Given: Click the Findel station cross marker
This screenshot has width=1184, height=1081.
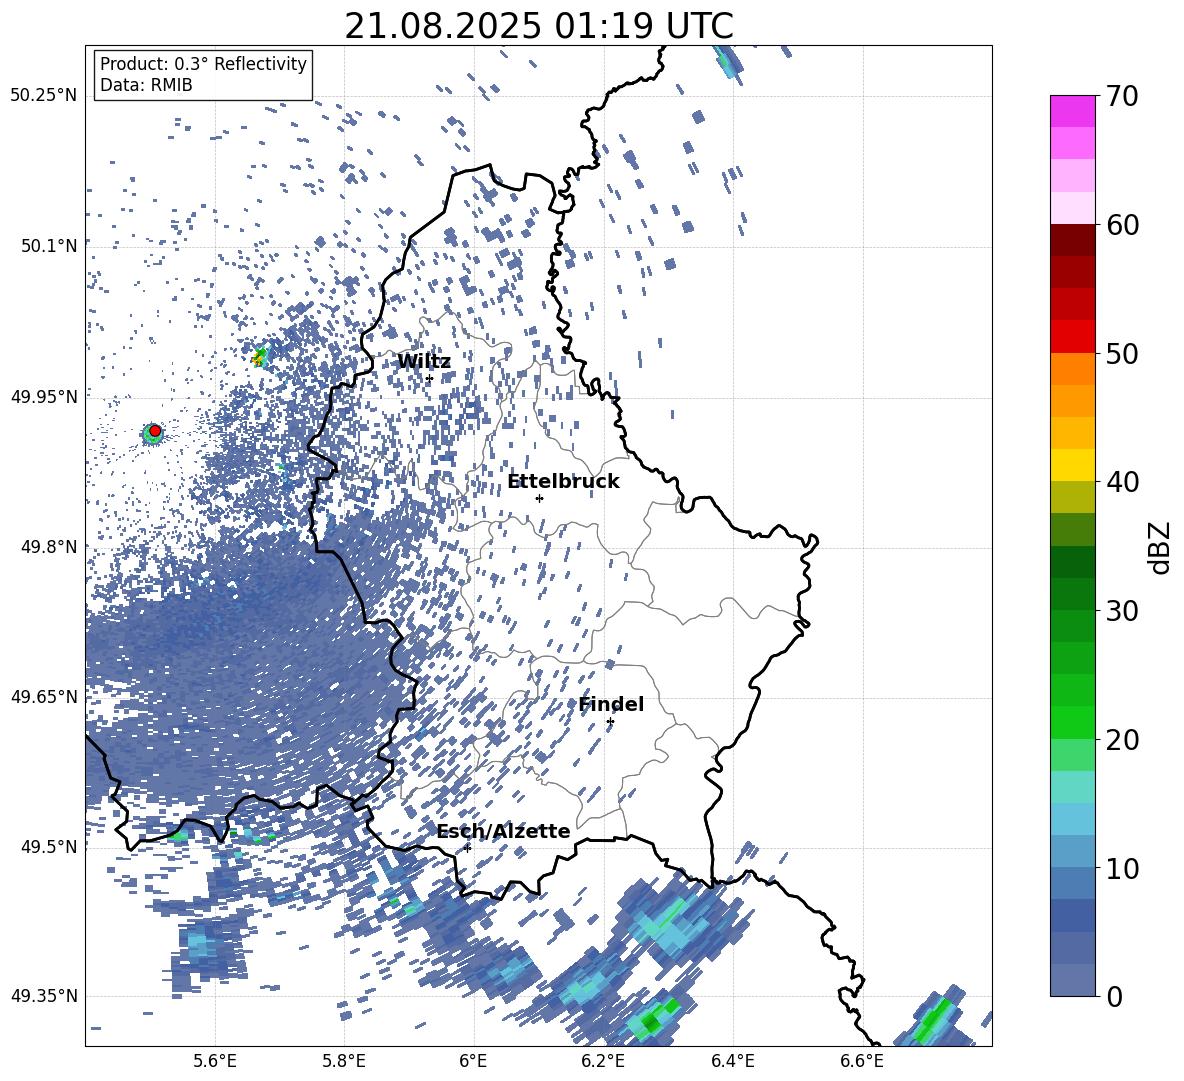Looking at the screenshot, I should click(610, 722).
